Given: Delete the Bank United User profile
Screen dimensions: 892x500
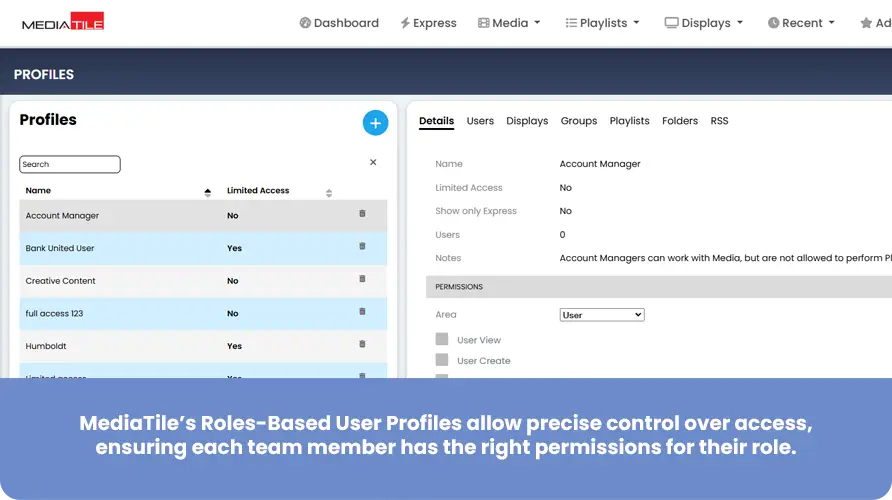Looking at the screenshot, I should [362, 246].
